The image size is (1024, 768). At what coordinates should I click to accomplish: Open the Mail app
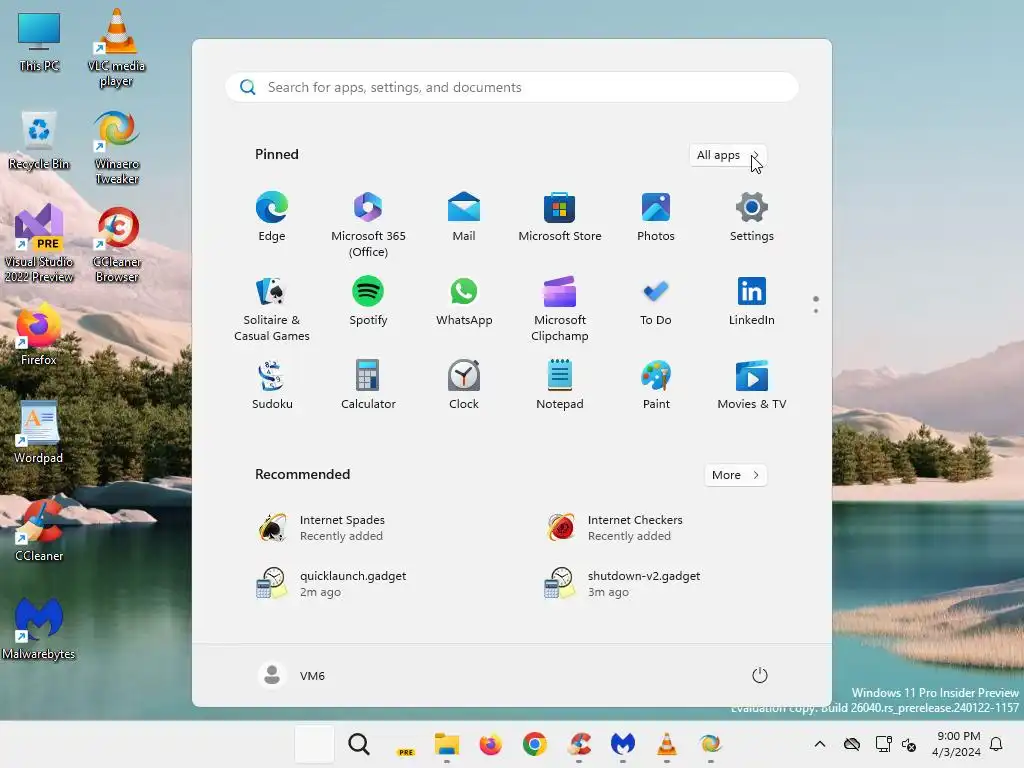coord(464,217)
